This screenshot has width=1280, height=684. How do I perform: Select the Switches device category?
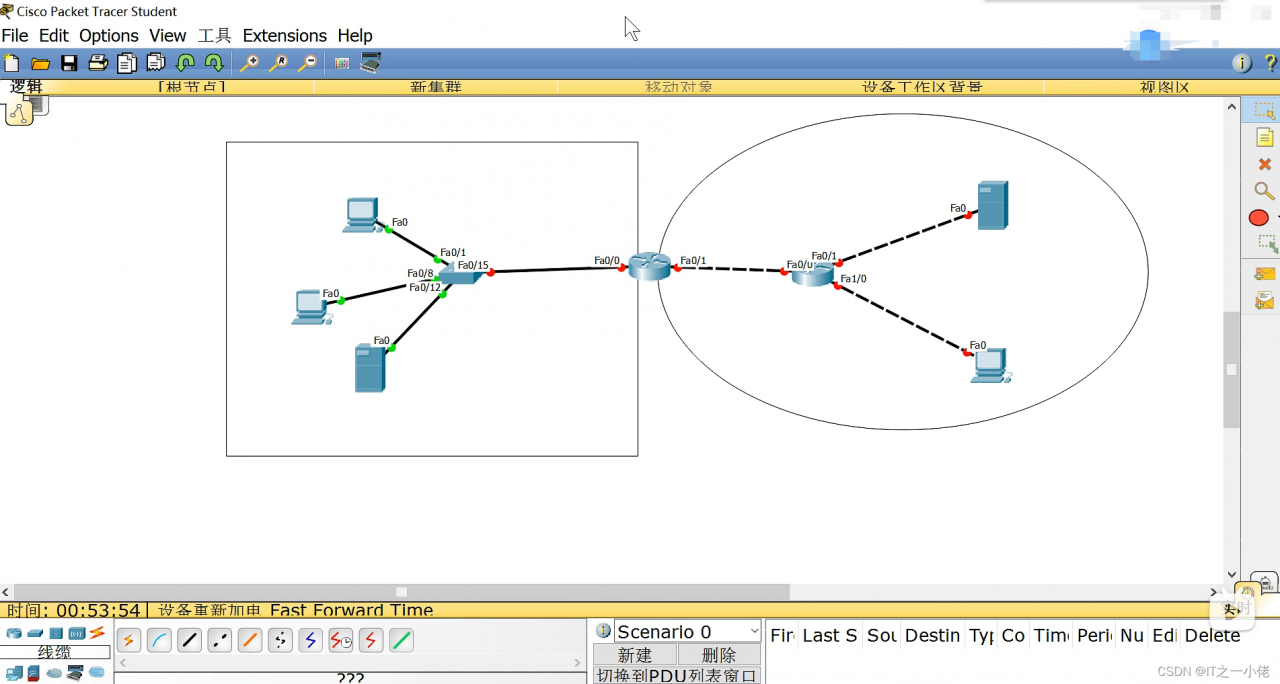click(35, 634)
